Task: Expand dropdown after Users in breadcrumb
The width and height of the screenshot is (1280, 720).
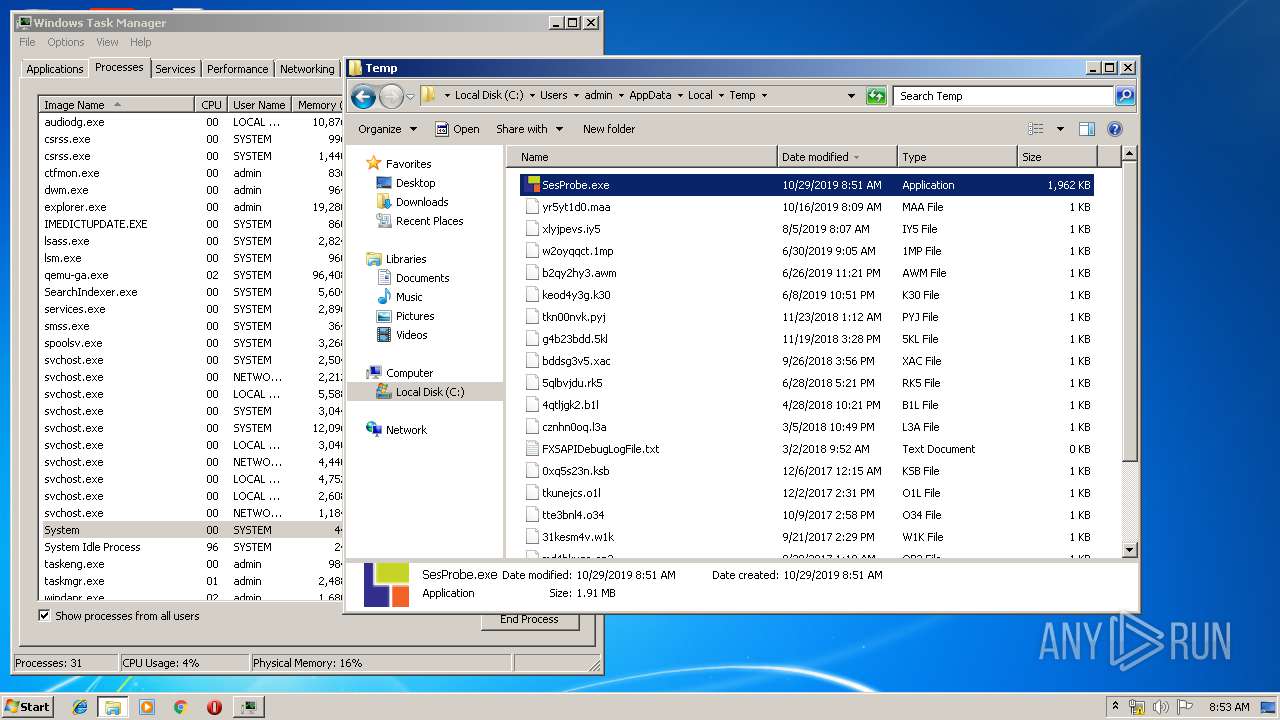Action: click(x=575, y=96)
